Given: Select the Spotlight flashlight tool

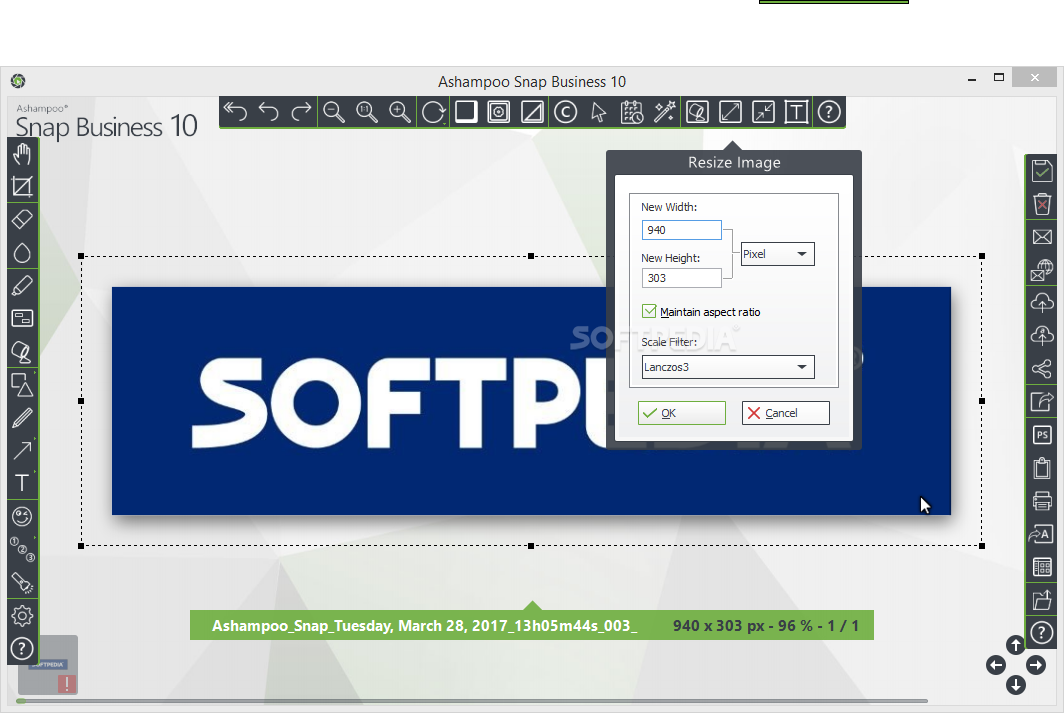Looking at the screenshot, I should tap(22, 583).
